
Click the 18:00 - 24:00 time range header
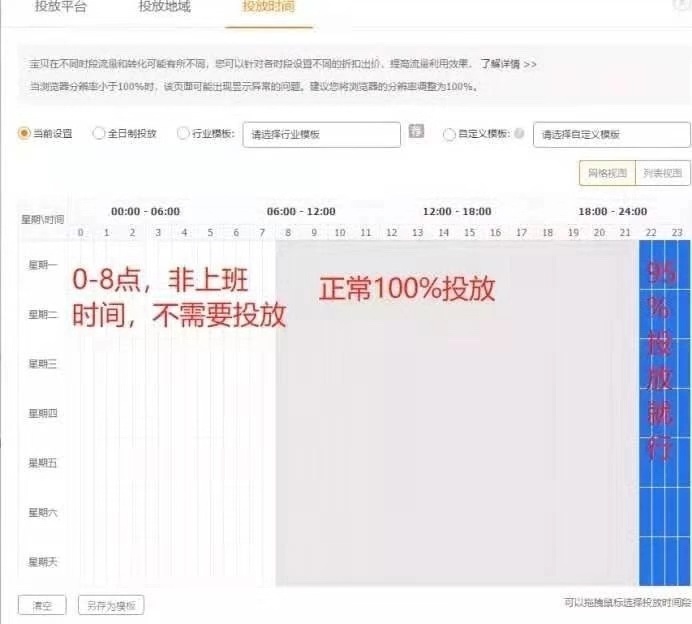pos(613,211)
